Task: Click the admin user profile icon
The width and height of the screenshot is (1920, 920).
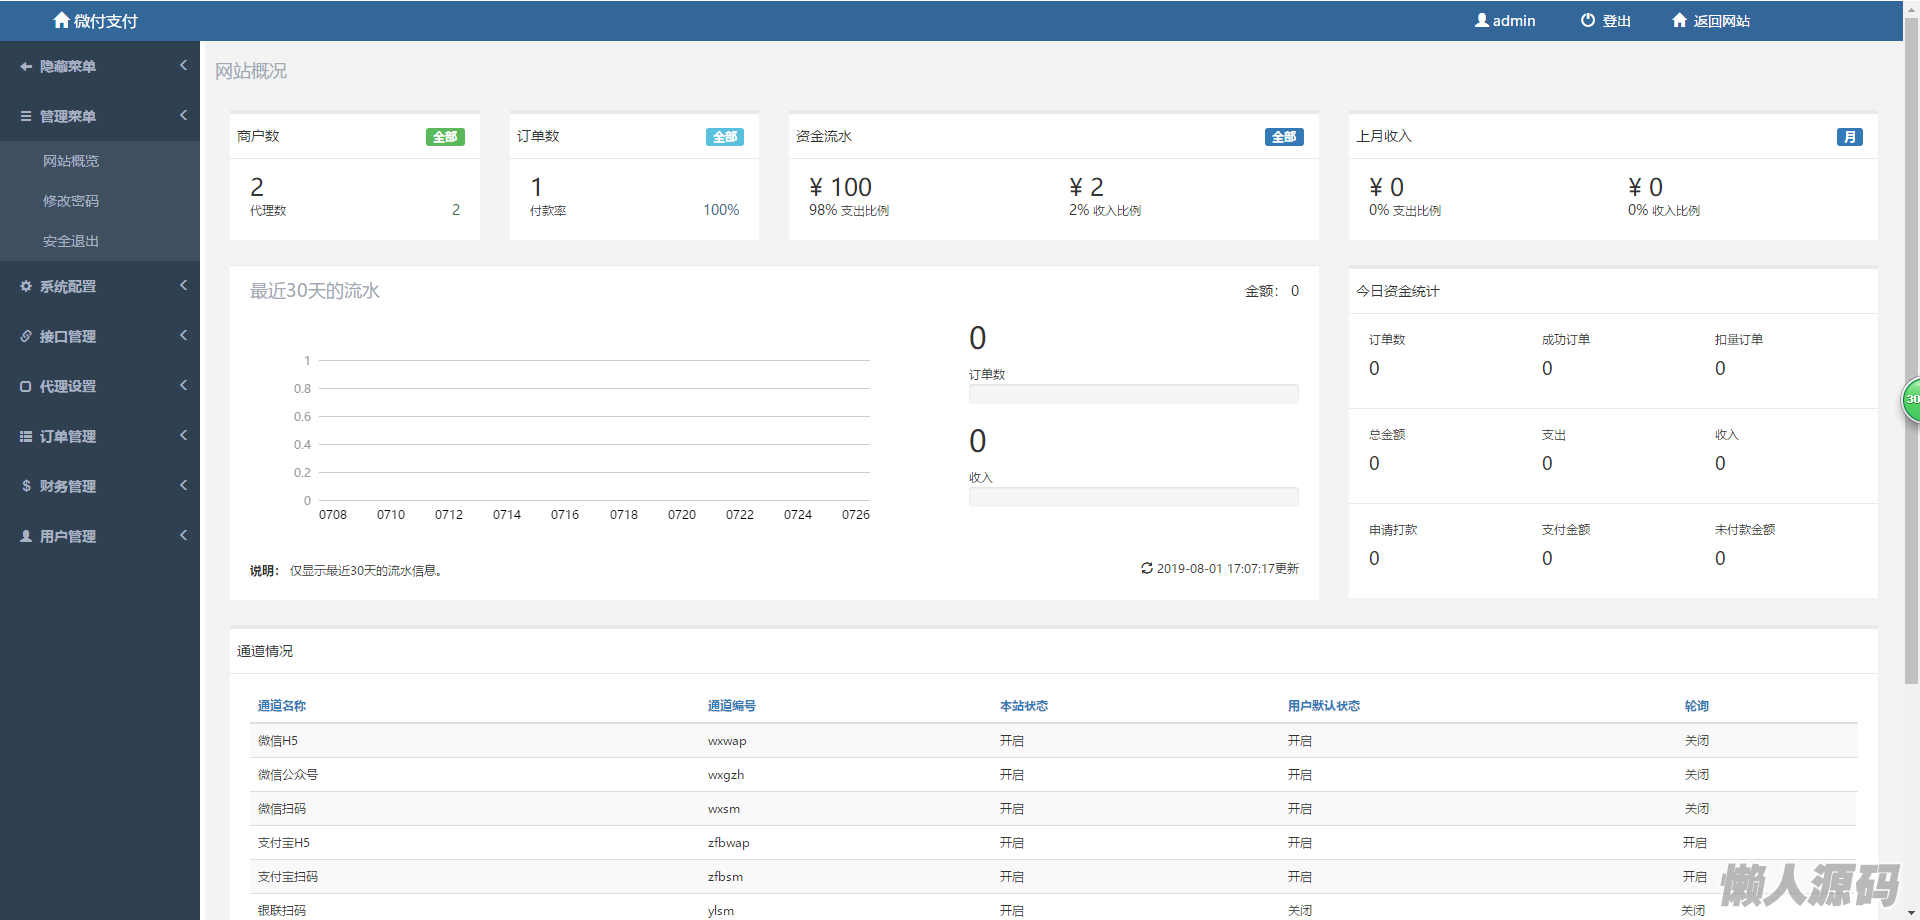Action: click(1481, 20)
